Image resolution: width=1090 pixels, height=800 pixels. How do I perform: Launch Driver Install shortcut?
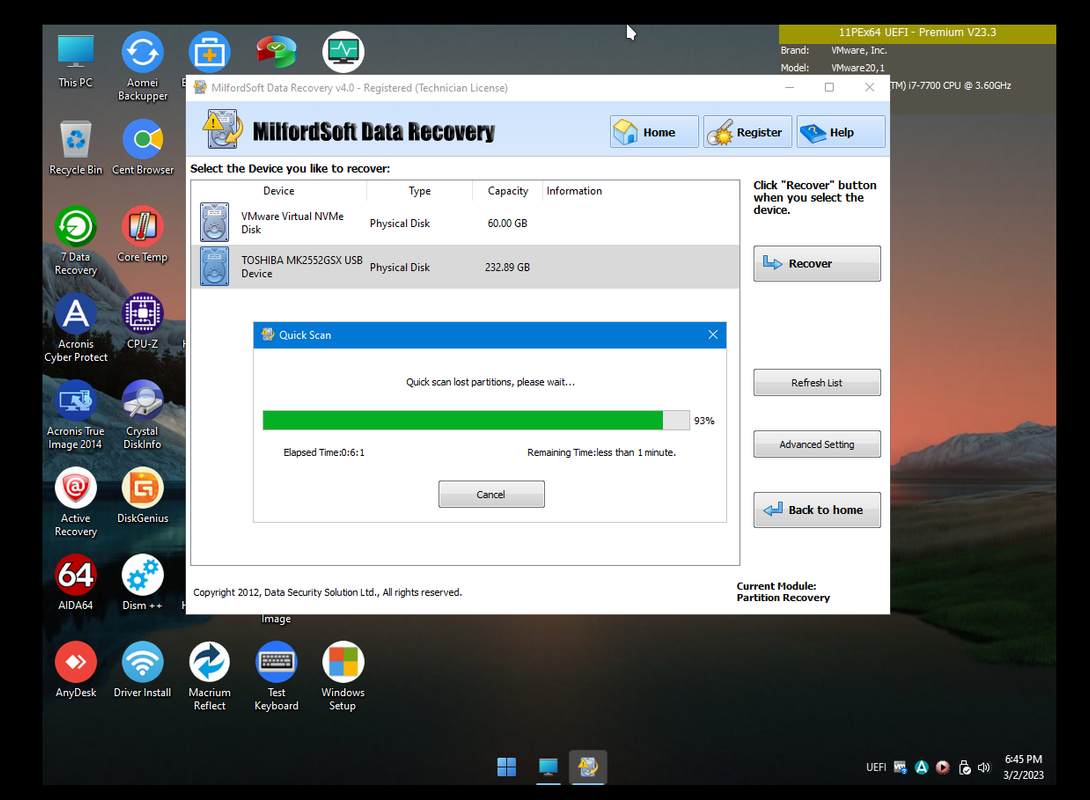click(x=143, y=670)
